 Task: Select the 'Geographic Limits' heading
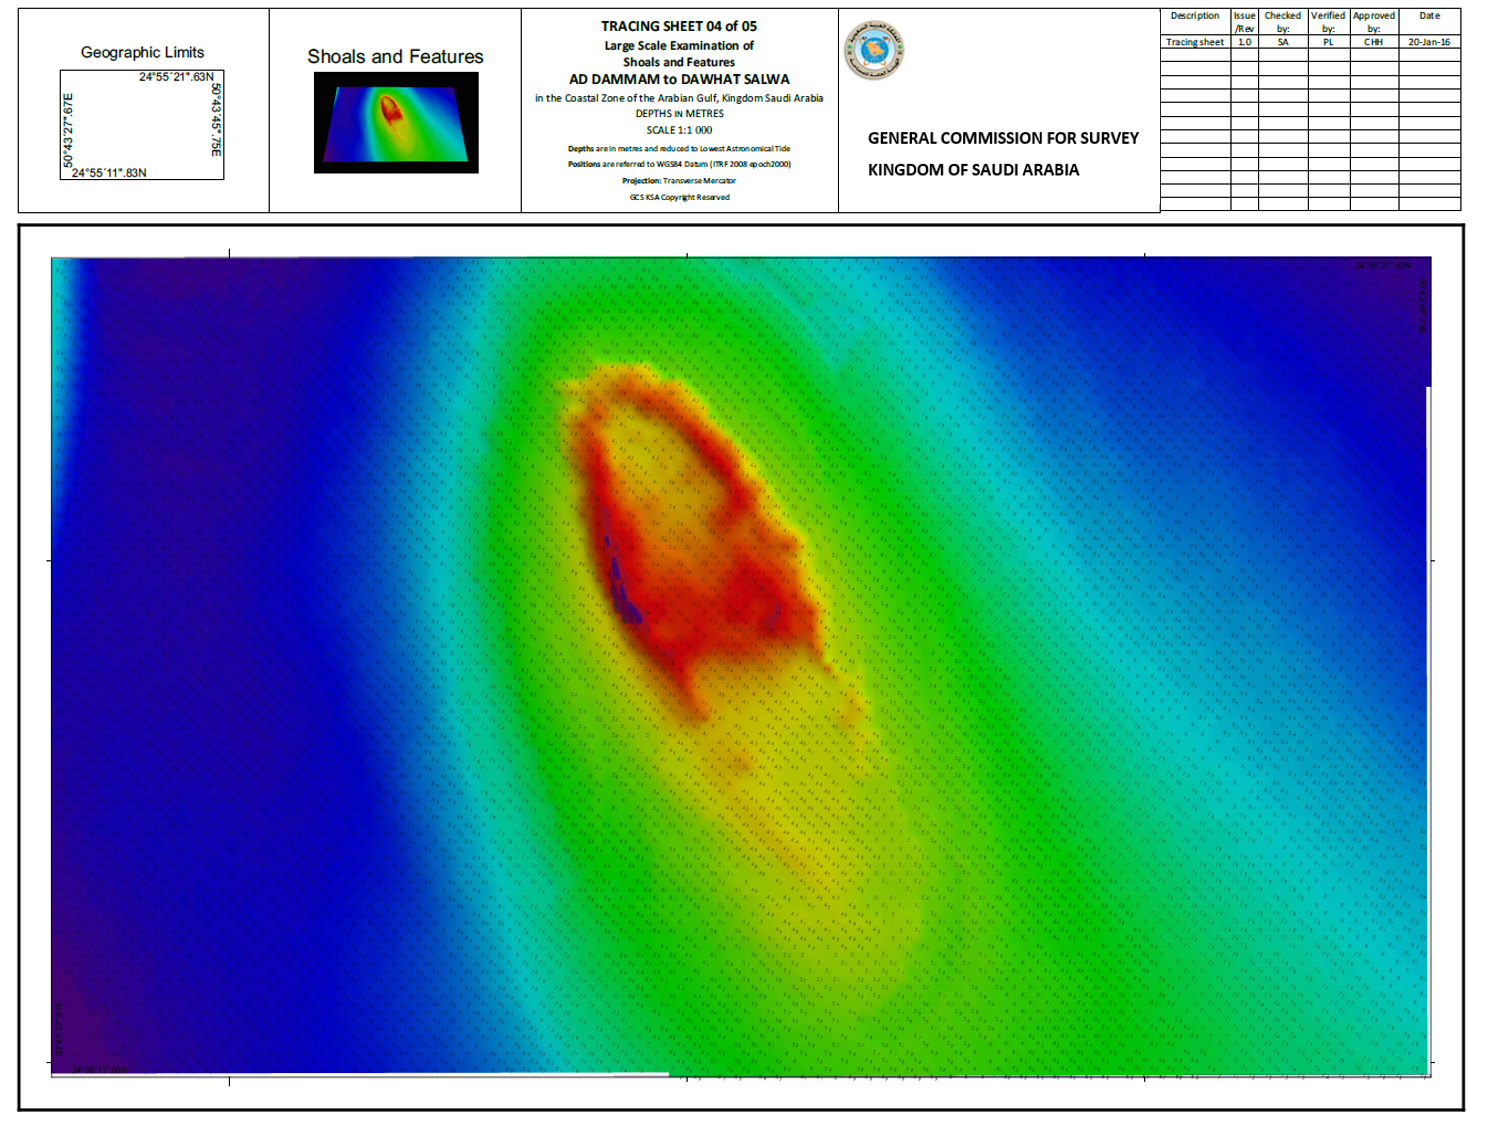[142, 52]
